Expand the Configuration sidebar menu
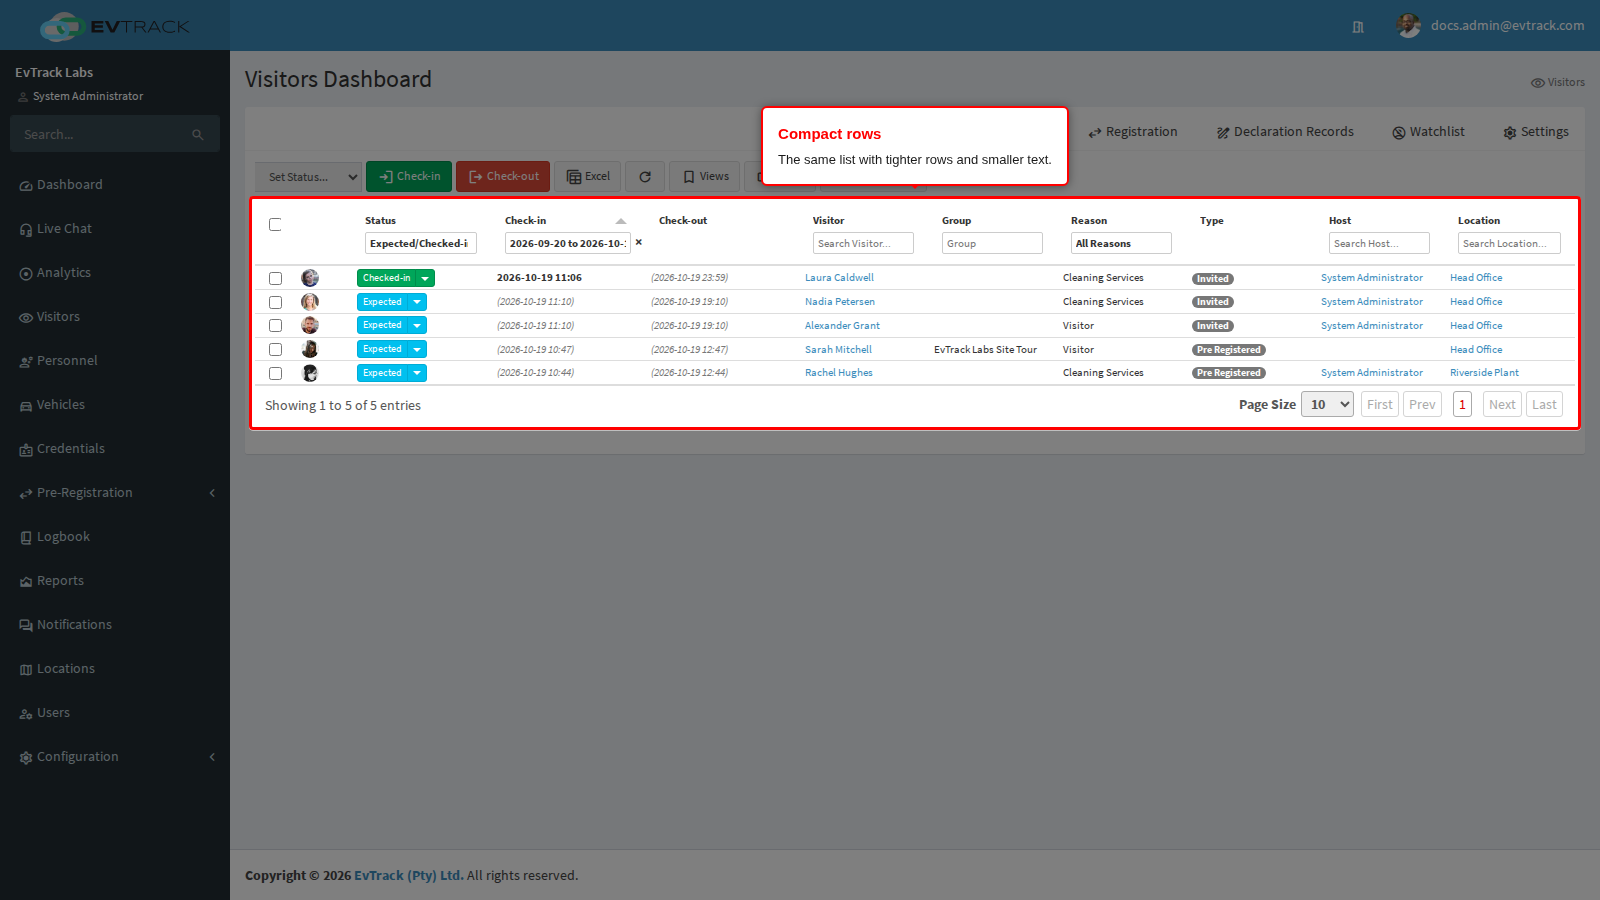The image size is (1600, 900). pos(115,757)
